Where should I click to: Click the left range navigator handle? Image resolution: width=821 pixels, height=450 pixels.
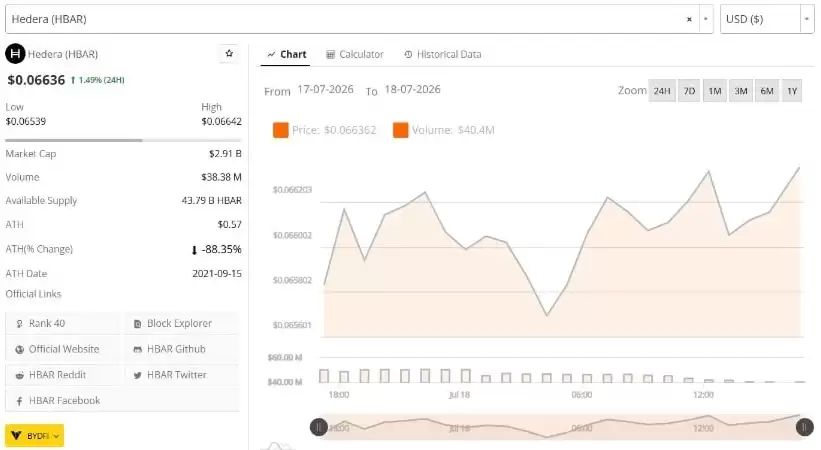(318, 427)
